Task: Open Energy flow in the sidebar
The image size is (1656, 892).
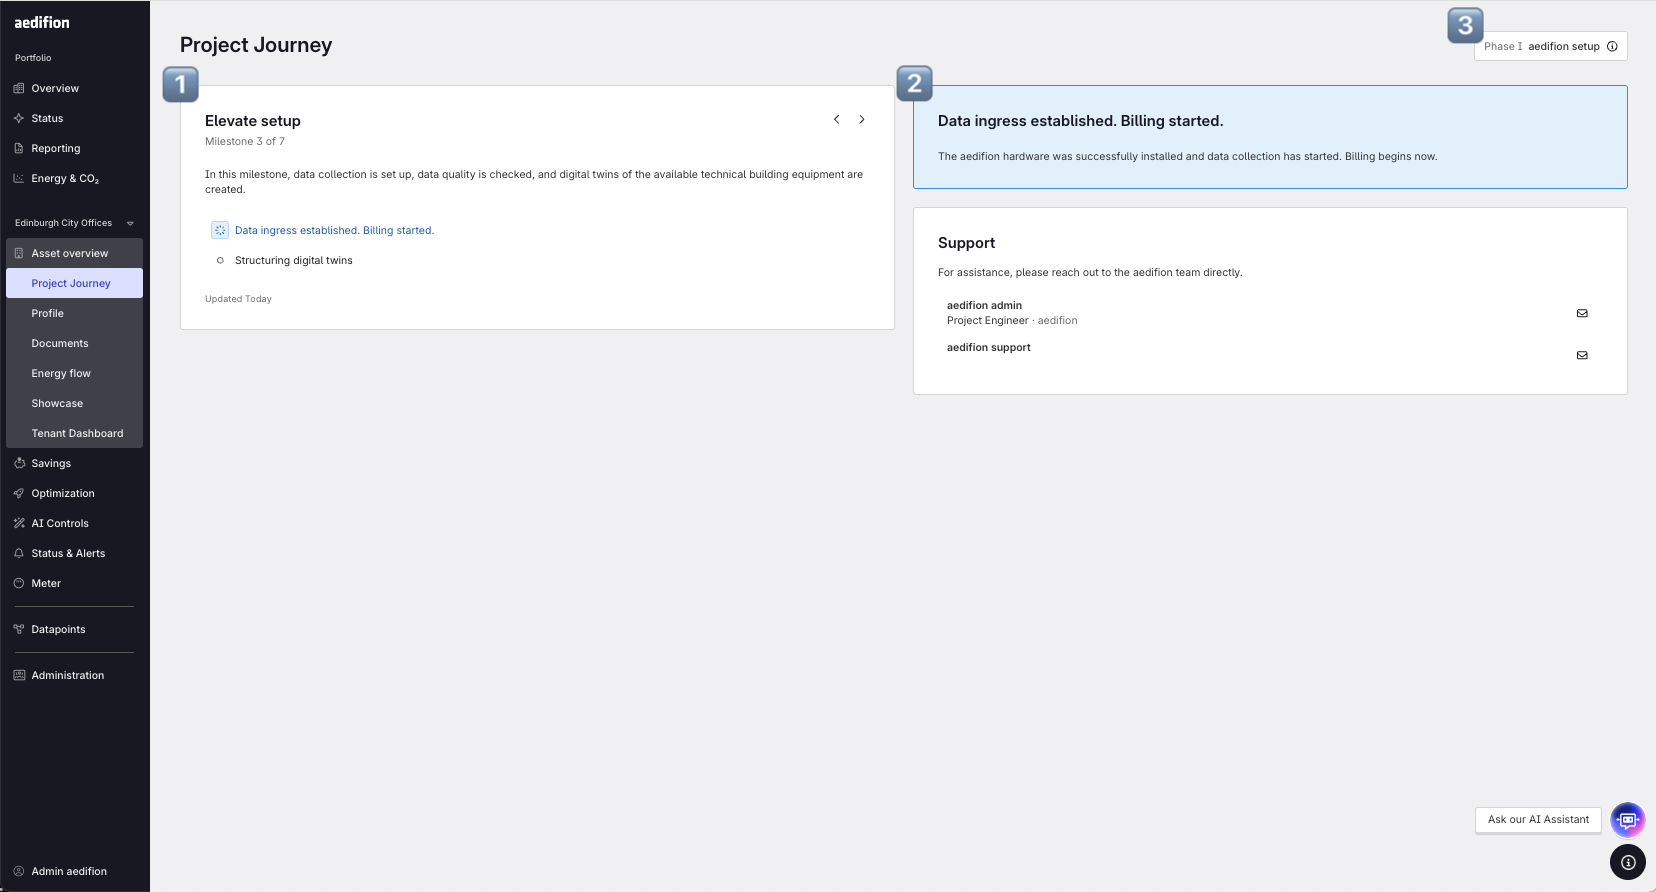Action: pos(61,373)
